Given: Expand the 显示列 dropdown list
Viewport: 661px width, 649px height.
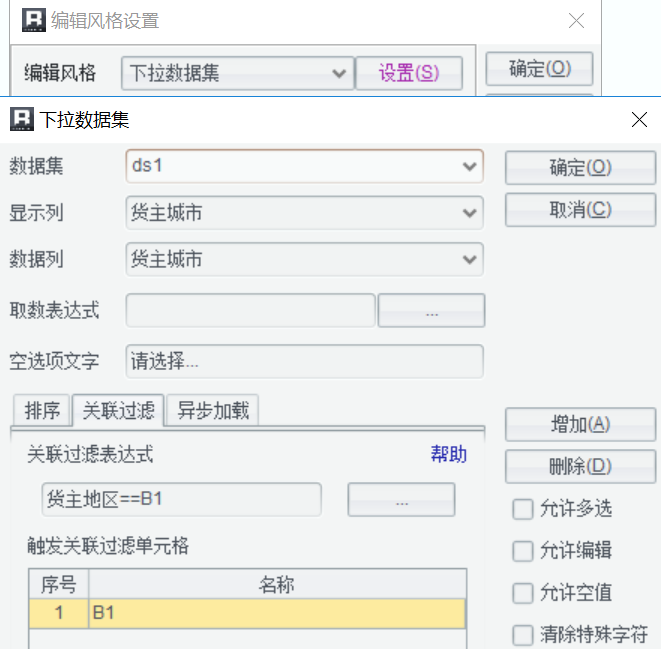Looking at the screenshot, I should coord(469,212).
